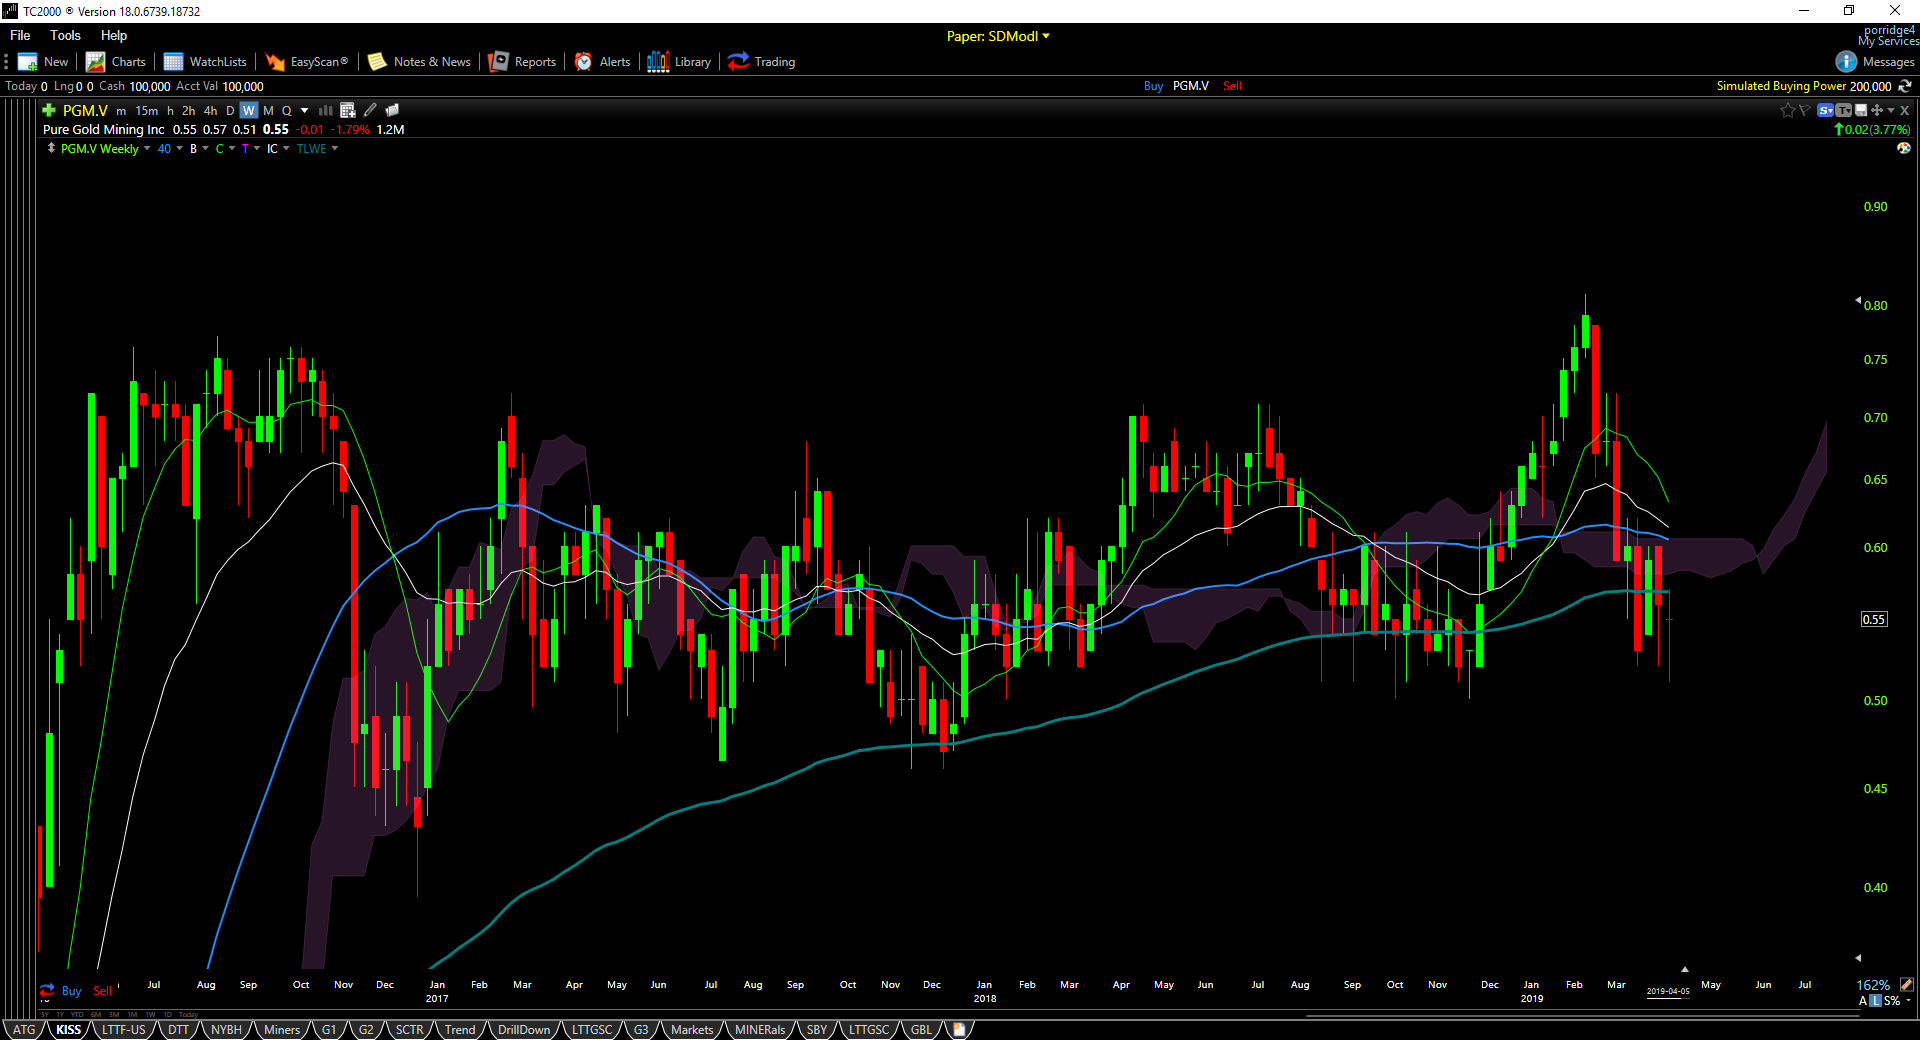Click the green plus add indicator icon

tap(48, 110)
